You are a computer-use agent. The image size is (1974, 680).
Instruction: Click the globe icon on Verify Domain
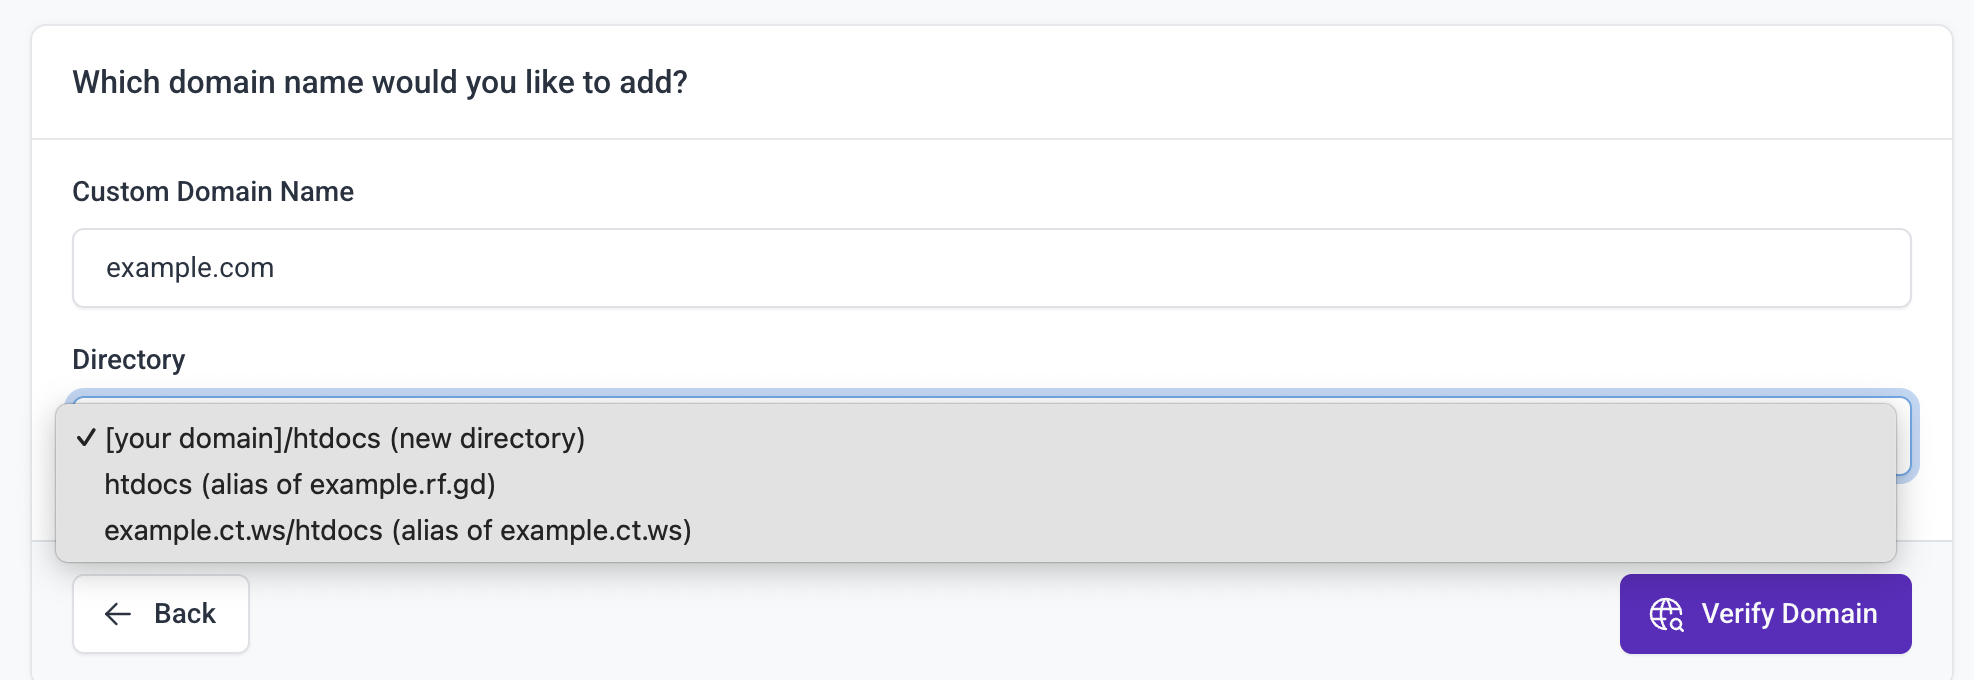1666,614
